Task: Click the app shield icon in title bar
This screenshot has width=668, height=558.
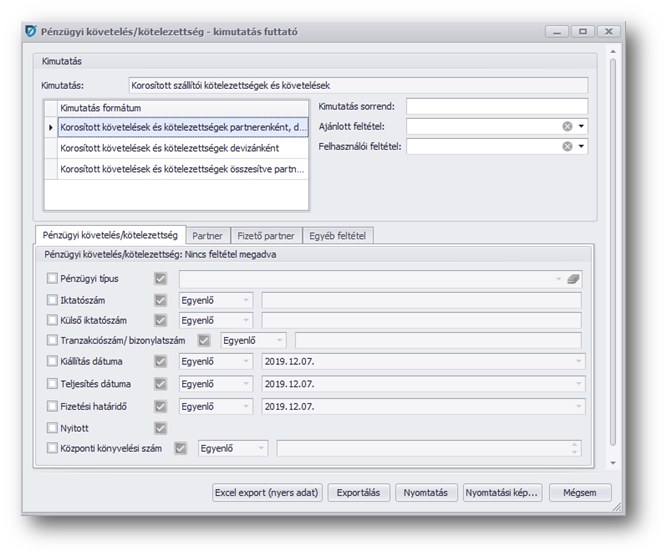Action: pyautogui.click(x=30, y=32)
